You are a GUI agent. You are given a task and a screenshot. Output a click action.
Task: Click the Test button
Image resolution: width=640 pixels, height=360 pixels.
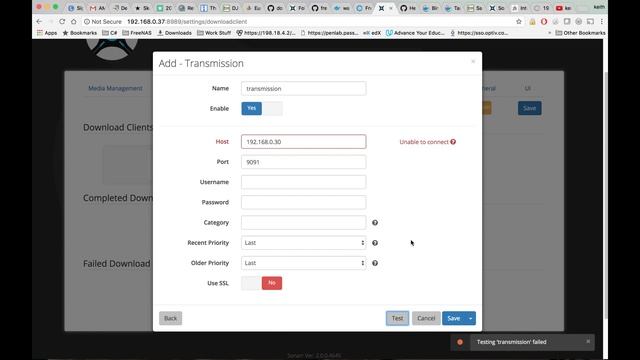point(397,318)
